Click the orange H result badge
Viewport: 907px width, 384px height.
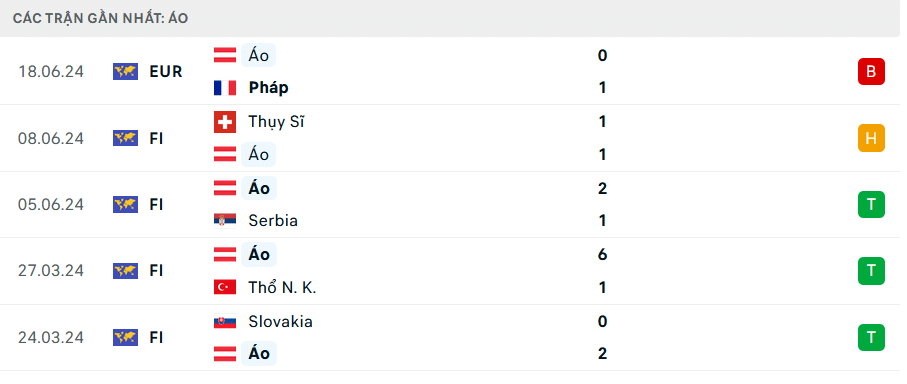coord(871,138)
